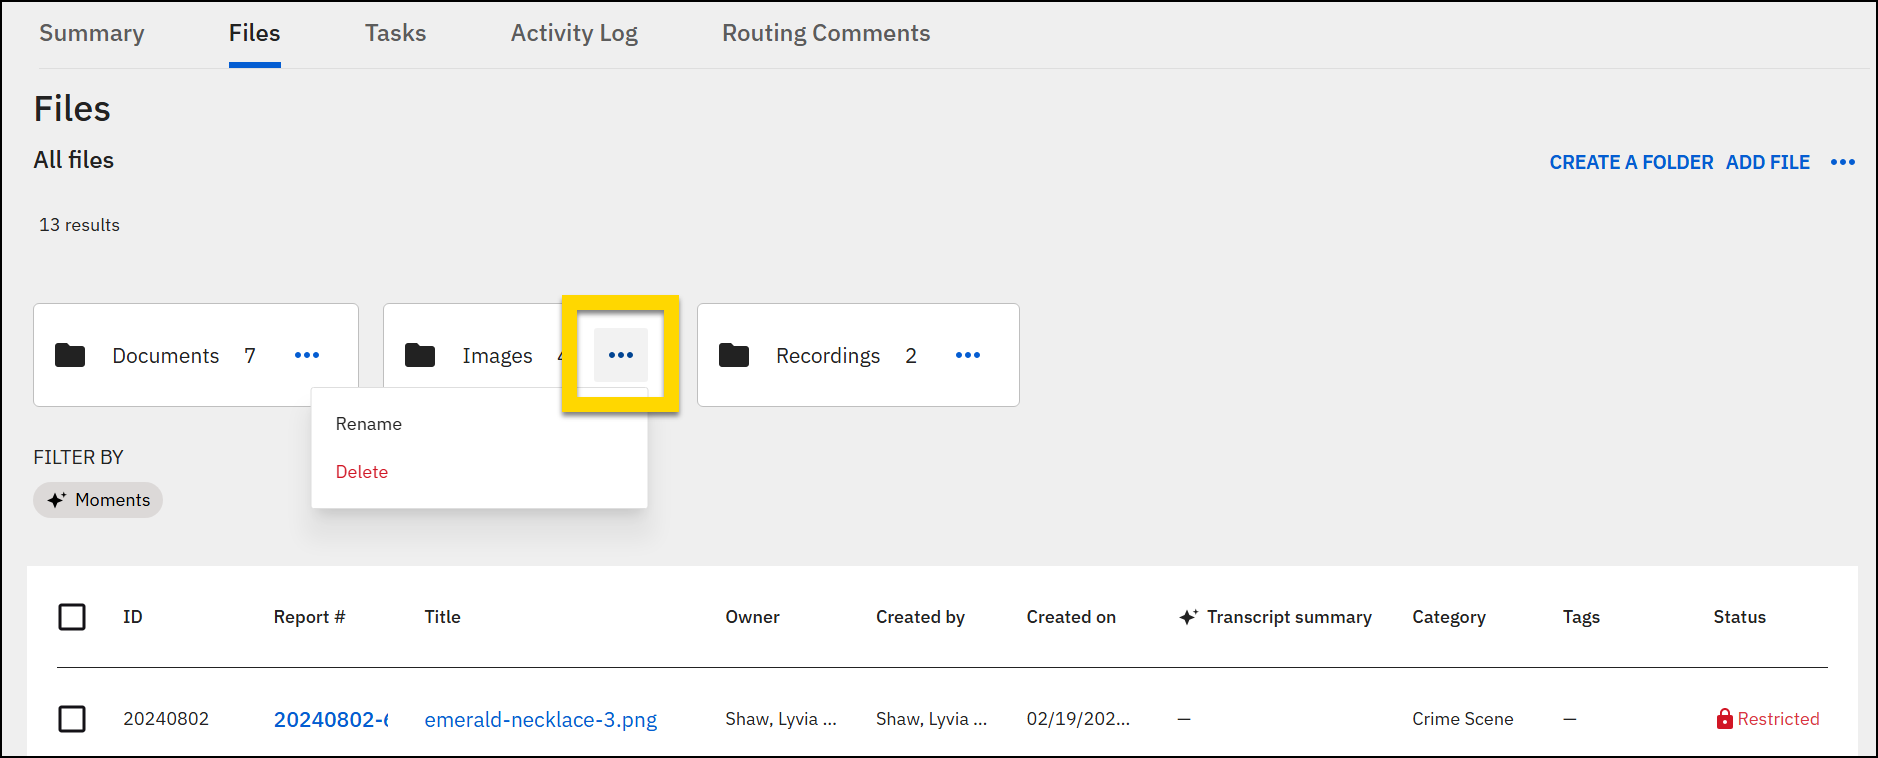This screenshot has width=1878, height=758.
Task: Open the Documents folder
Action: pos(196,355)
